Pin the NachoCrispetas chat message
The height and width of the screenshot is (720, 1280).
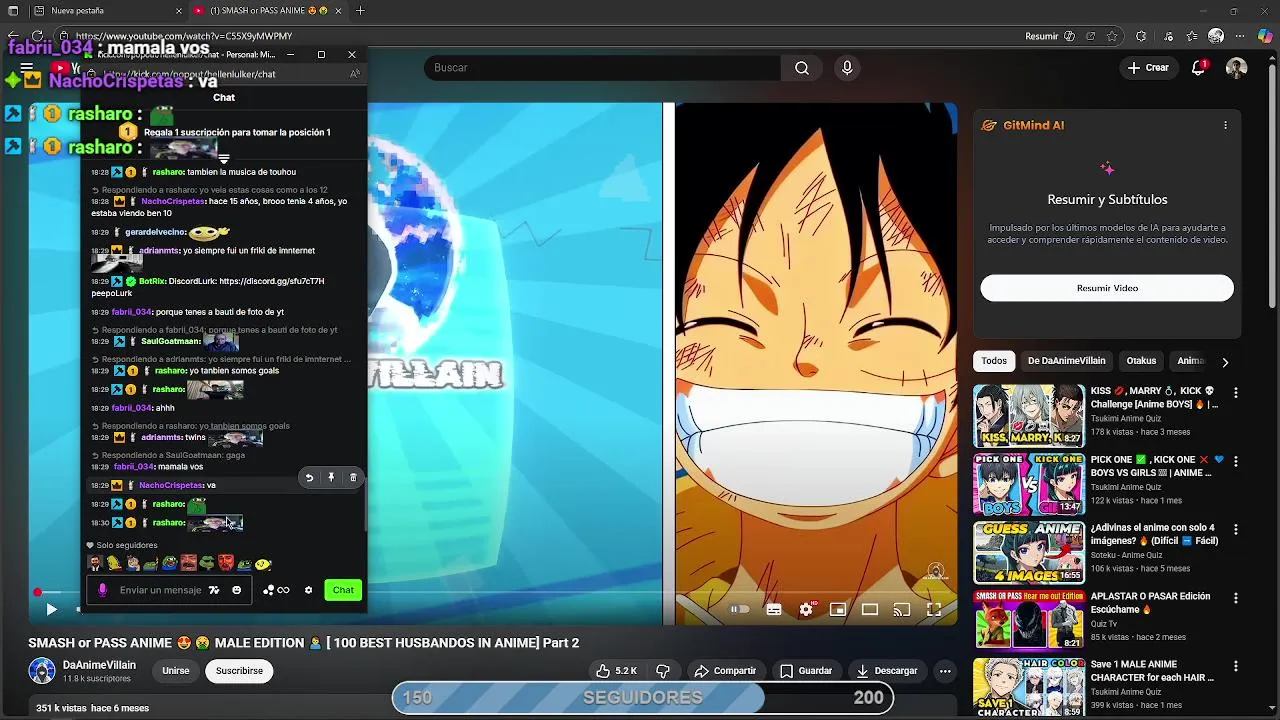pos(331,478)
